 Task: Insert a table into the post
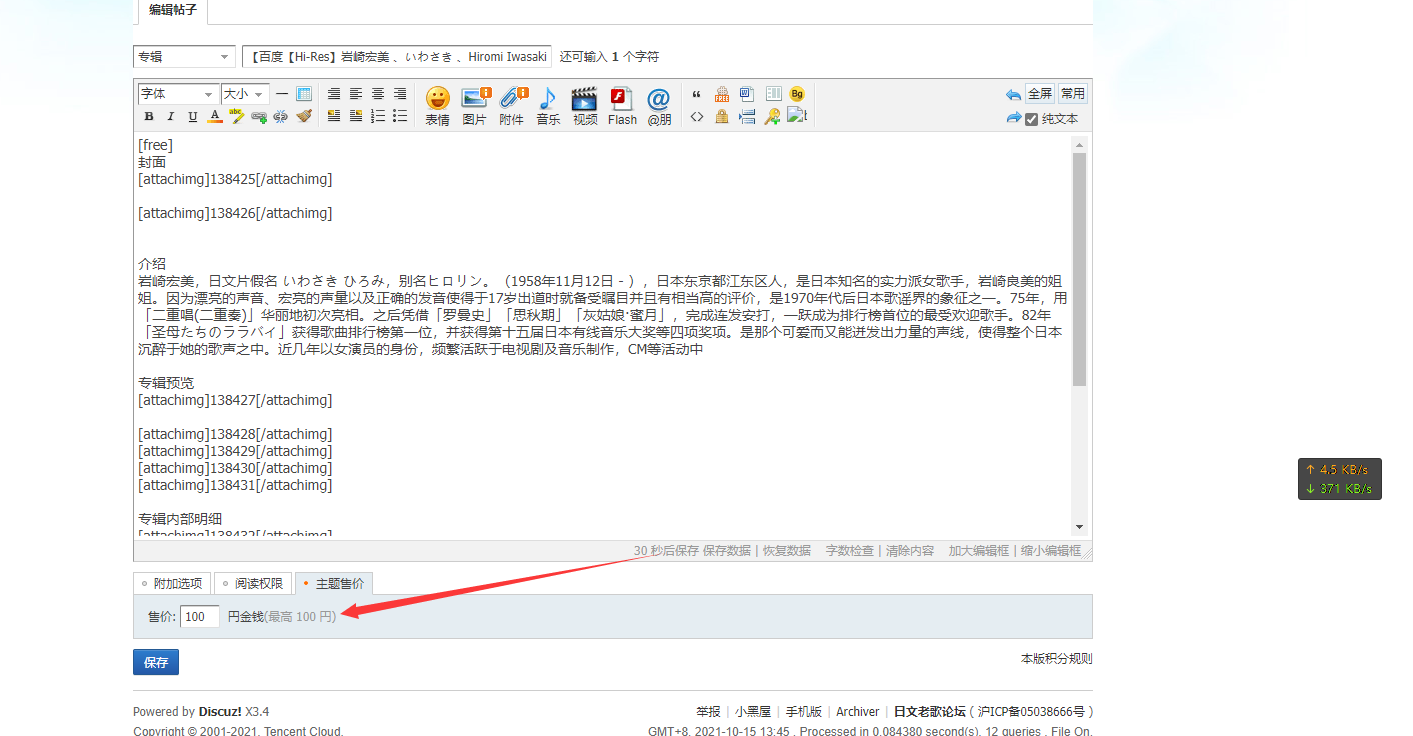click(x=304, y=94)
